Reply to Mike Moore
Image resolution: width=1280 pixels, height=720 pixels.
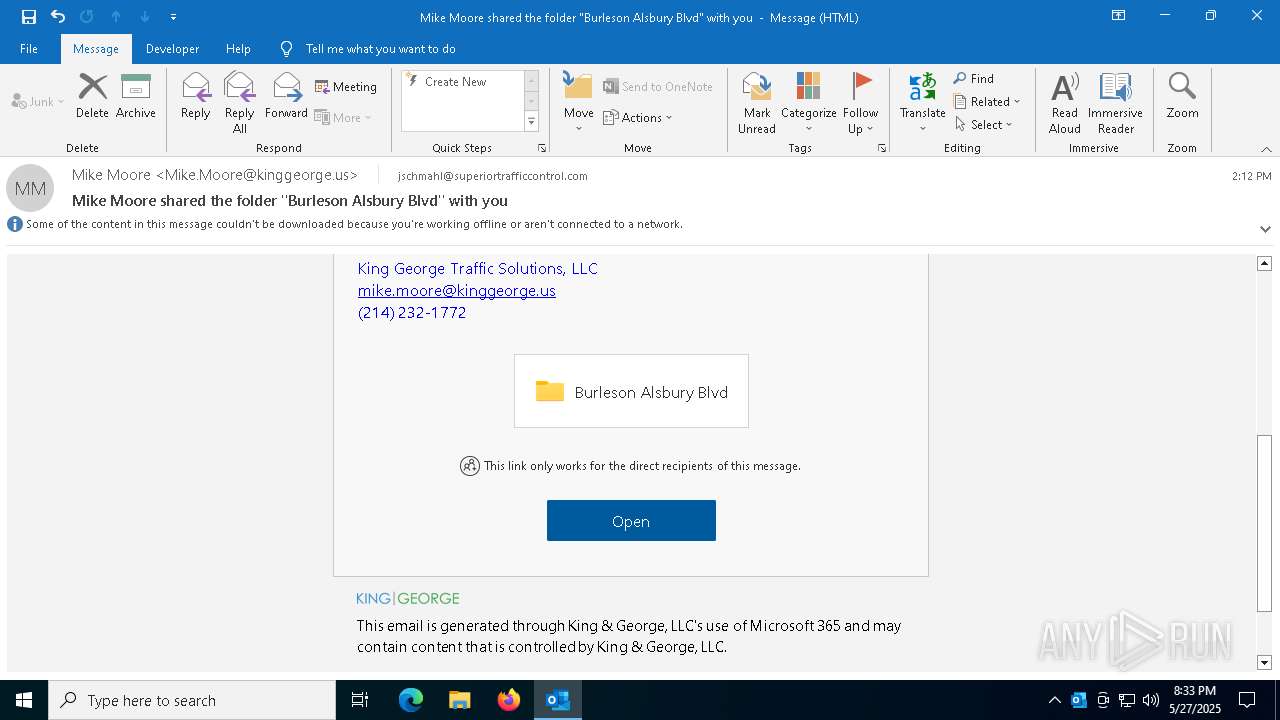[x=196, y=96]
